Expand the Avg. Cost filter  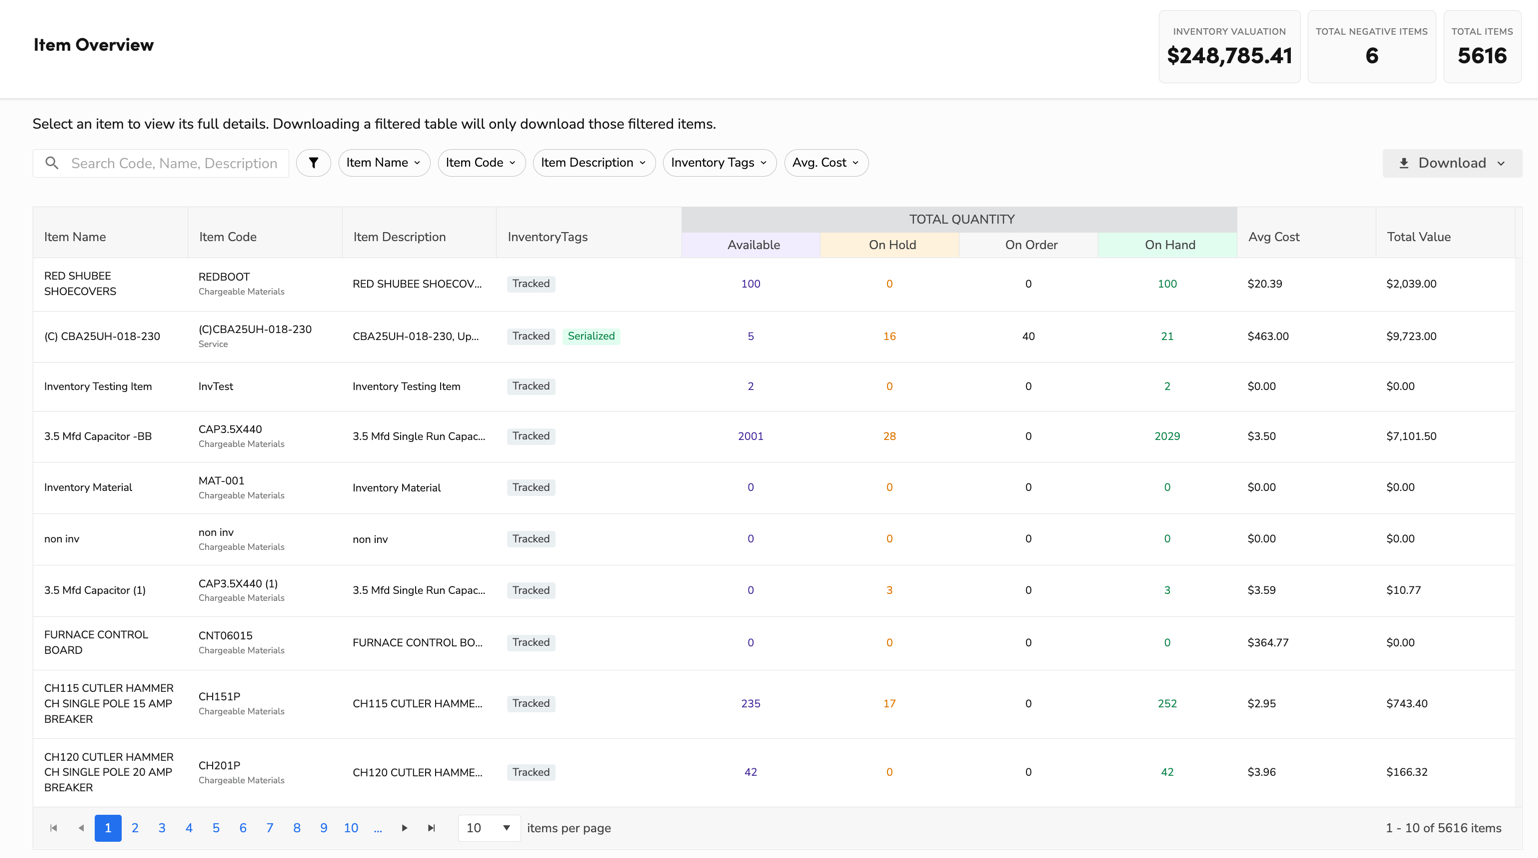click(x=825, y=163)
